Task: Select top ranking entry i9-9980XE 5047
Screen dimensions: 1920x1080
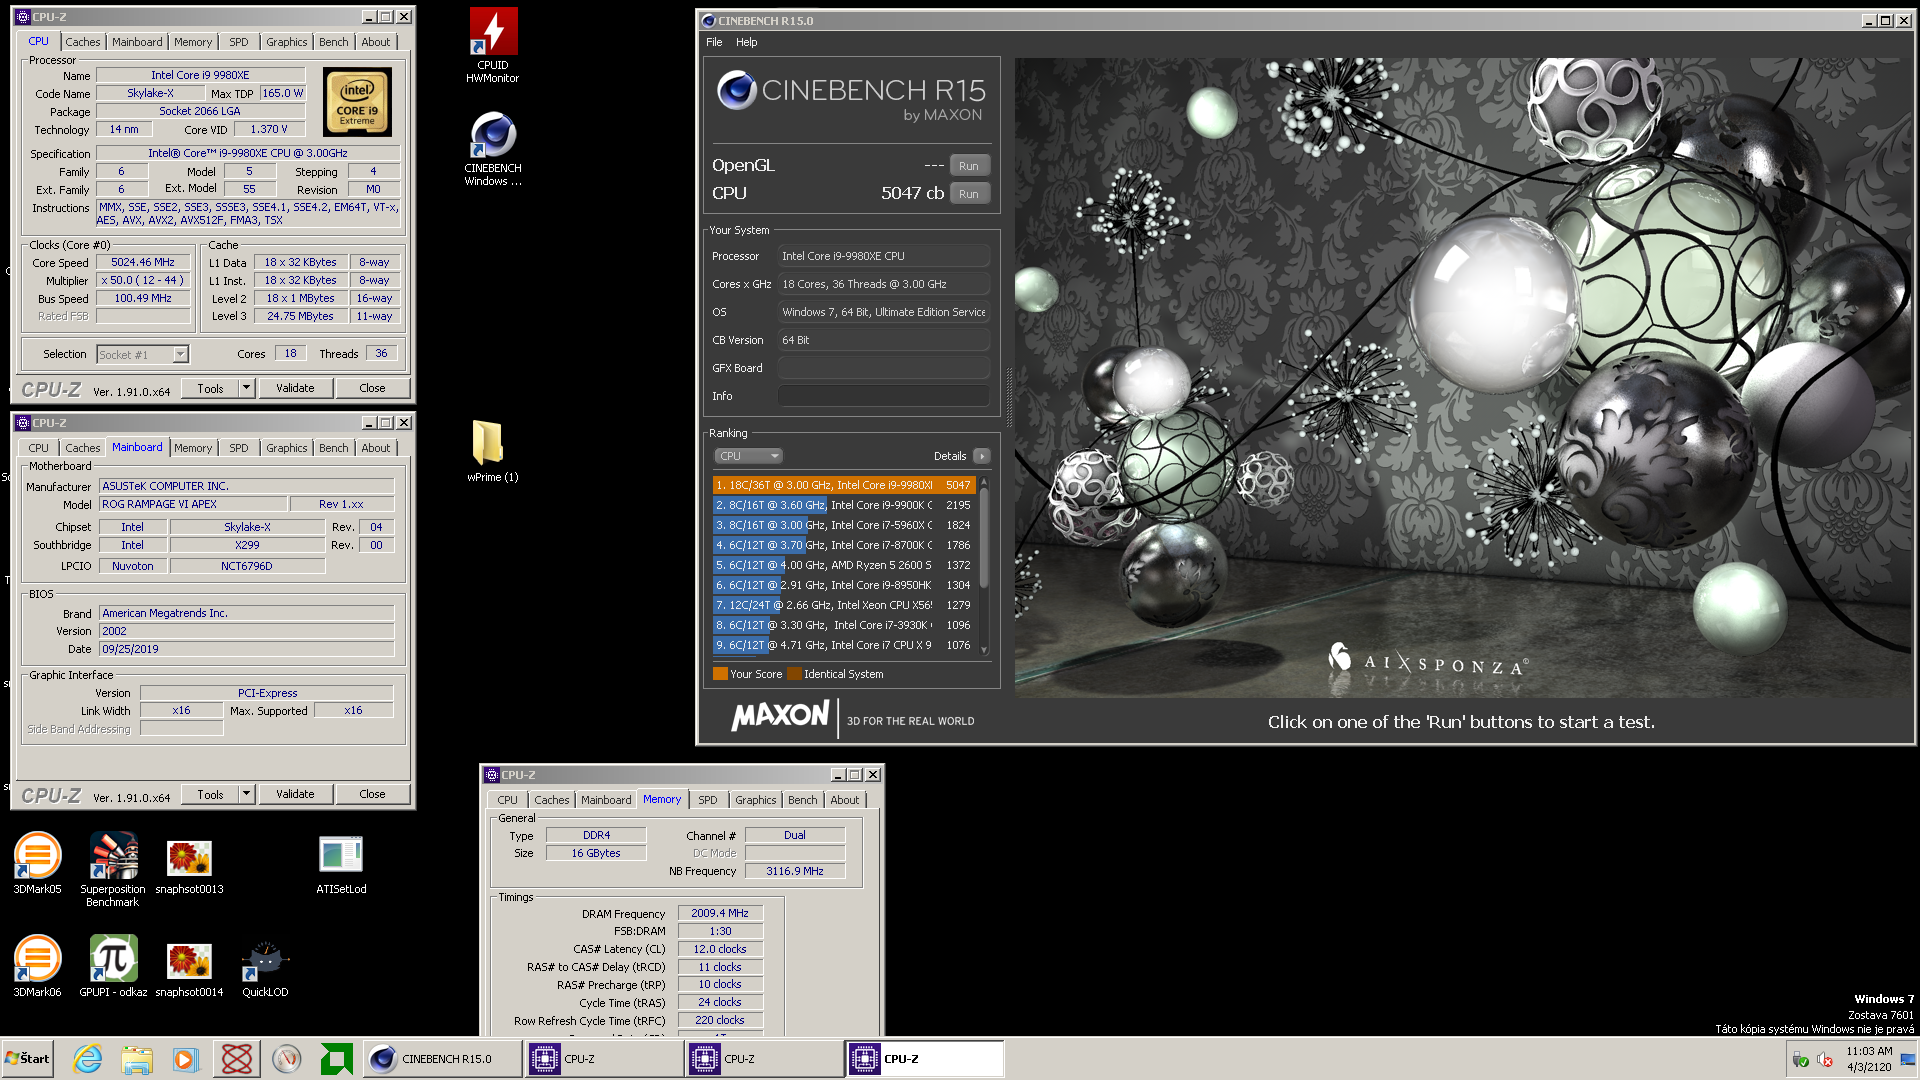Action: (844, 486)
